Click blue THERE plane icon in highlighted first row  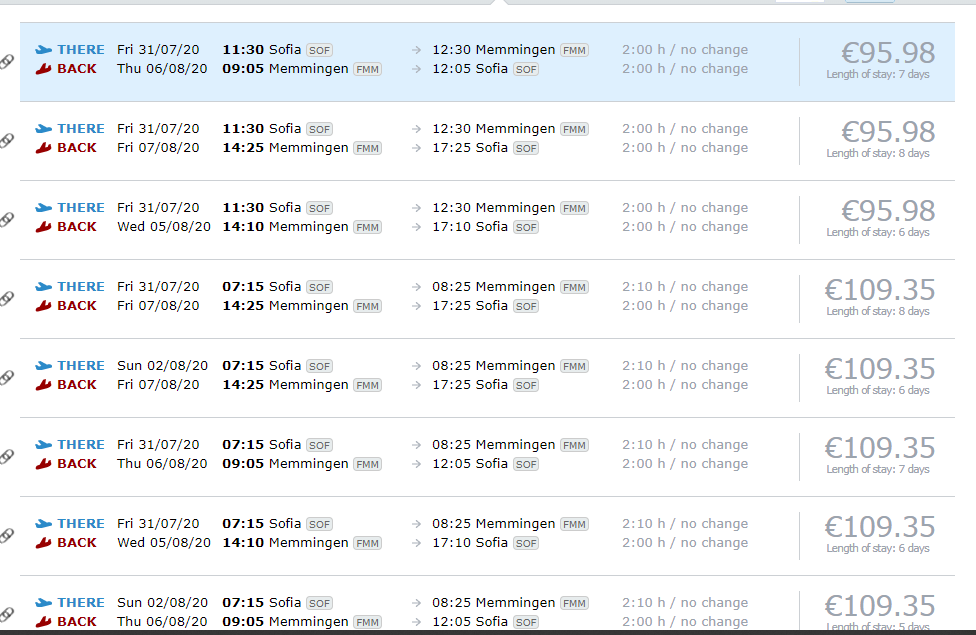tap(43, 50)
